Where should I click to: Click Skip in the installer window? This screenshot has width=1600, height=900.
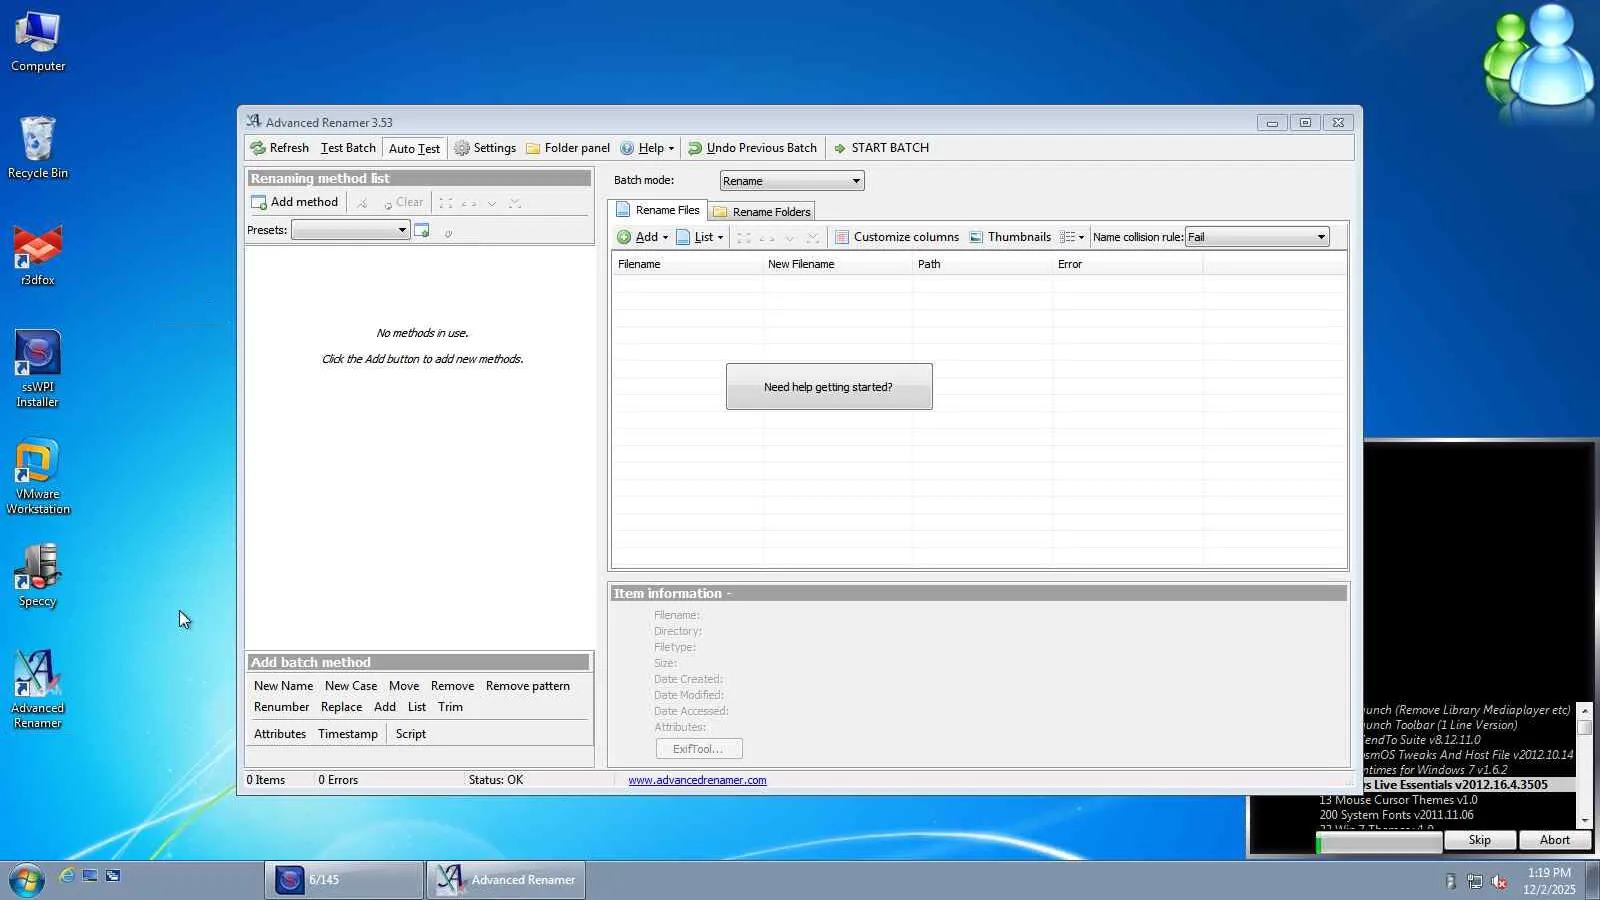click(x=1480, y=840)
